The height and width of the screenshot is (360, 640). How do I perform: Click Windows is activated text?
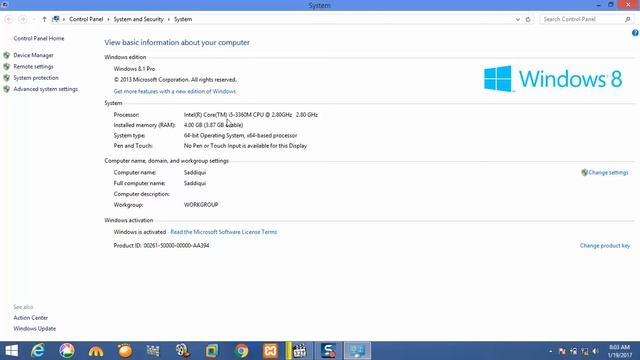pyautogui.click(x=140, y=232)
